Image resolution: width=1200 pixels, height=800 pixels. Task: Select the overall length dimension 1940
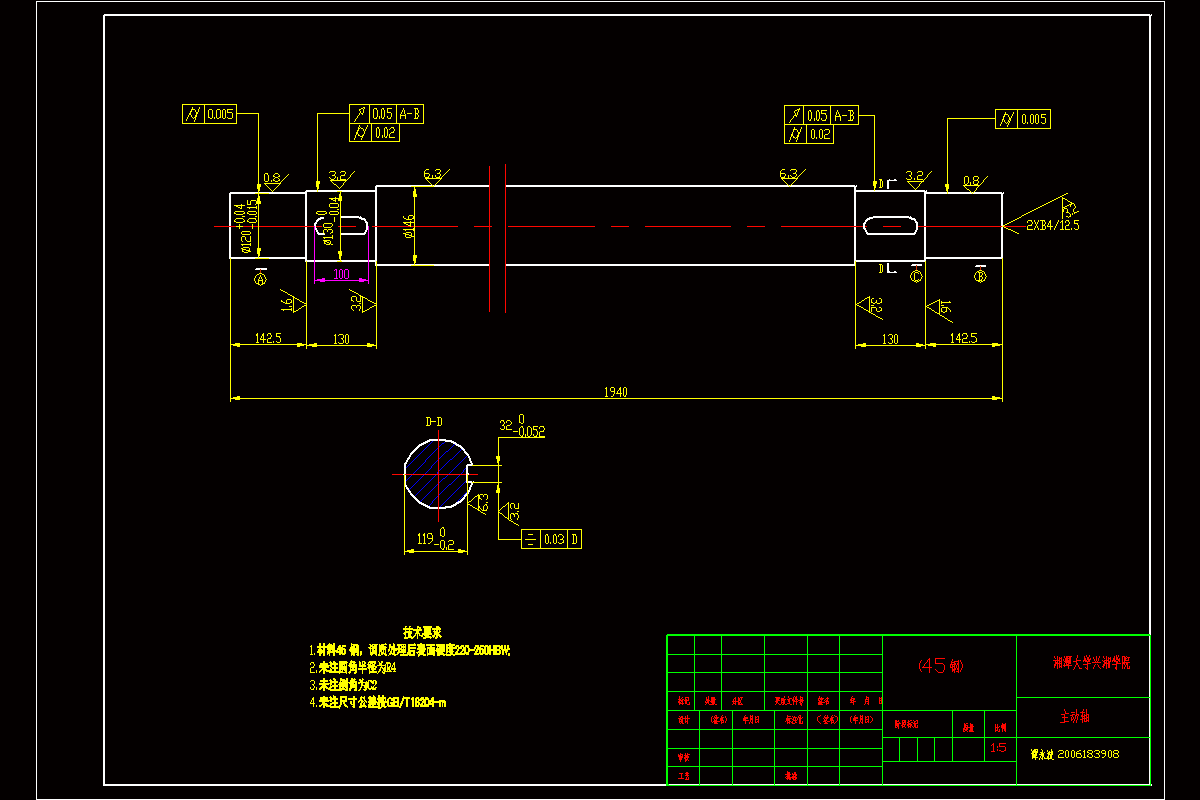click(x=615, y=392)
